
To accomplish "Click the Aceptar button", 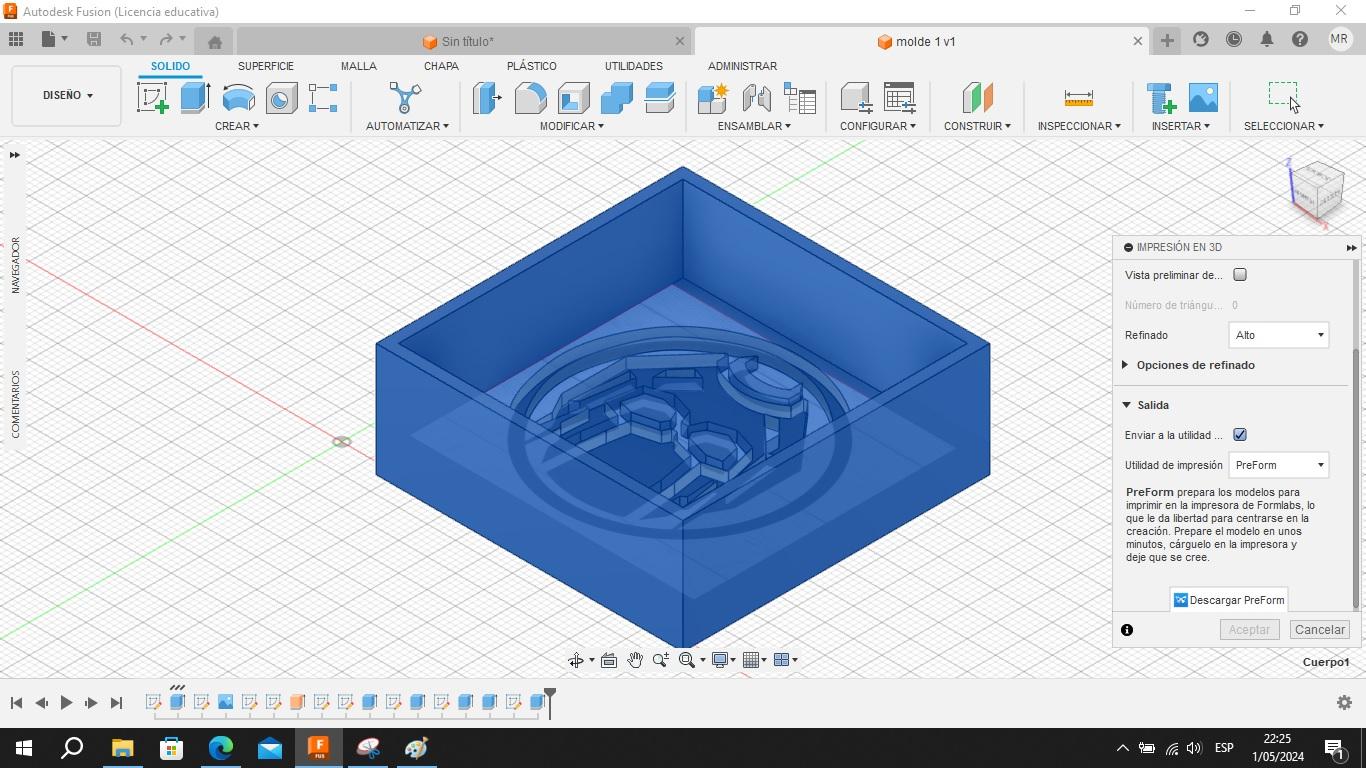I will pyautogui.click(x=1249, y=630).
